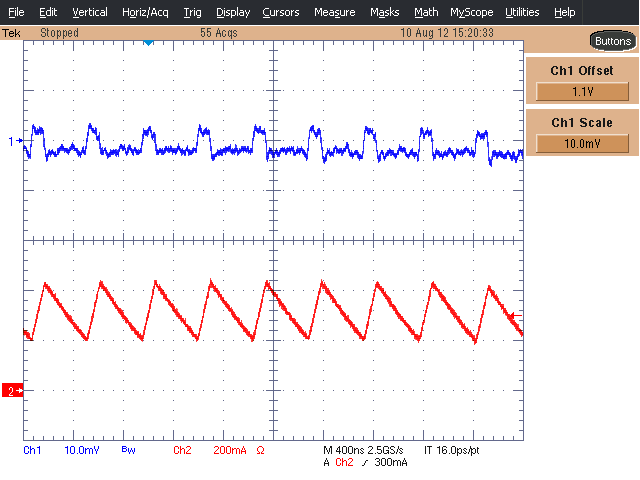
Task: Click the Ch2 ohm termination symbol
Action: pos(260,450)
